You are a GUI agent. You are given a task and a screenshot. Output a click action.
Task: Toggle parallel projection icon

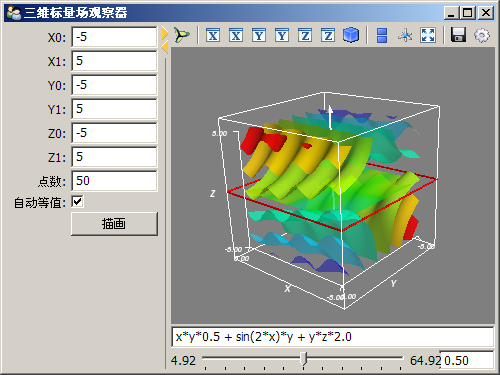[x=382, y=35]
